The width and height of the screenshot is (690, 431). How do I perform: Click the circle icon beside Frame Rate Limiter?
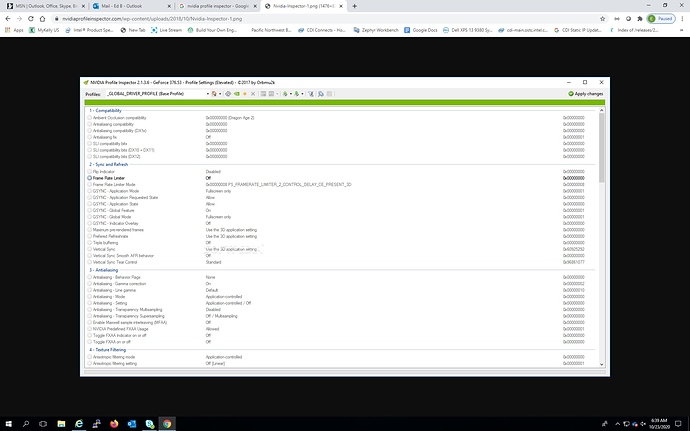(89, 178)
